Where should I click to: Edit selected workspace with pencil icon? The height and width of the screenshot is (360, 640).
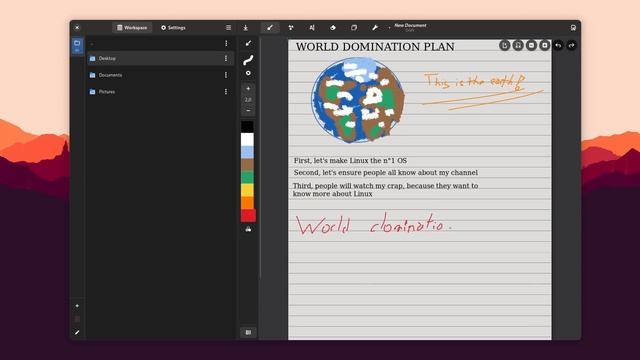77,333
